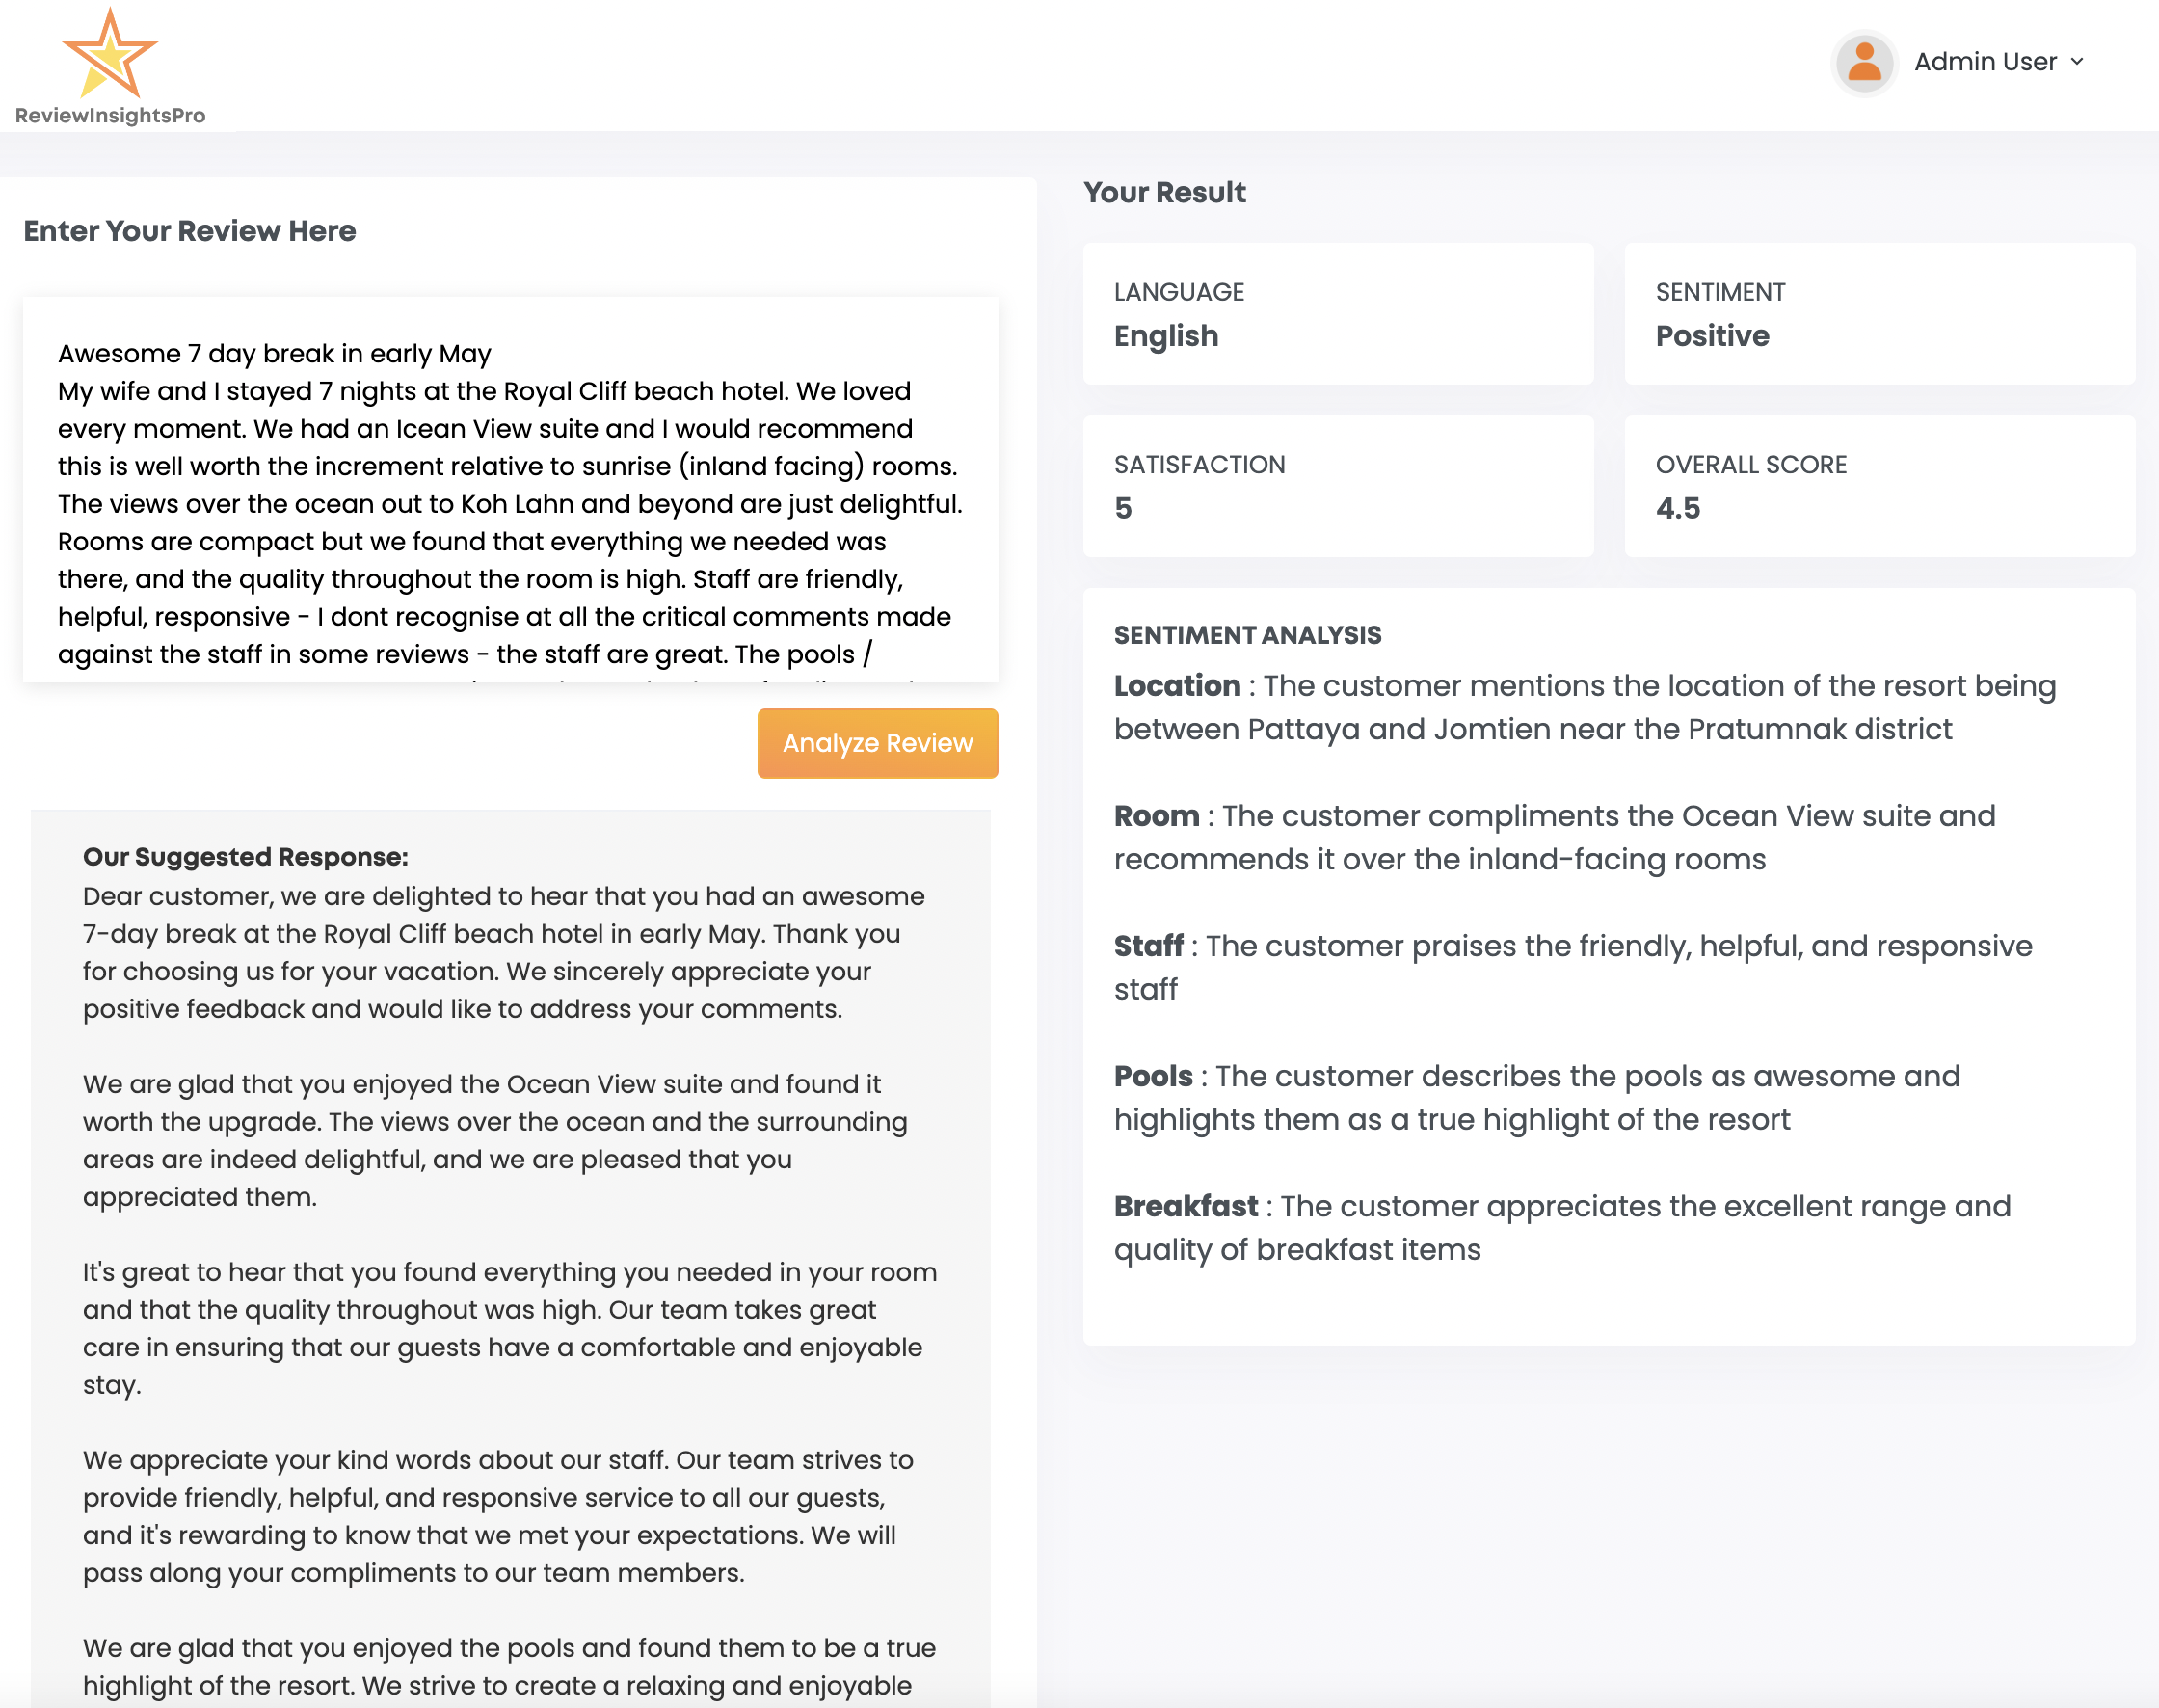This screenshot has width=2159, height=1708.
Task: Click the ReviewInsightsPro star logo
Action: point(109,55)
